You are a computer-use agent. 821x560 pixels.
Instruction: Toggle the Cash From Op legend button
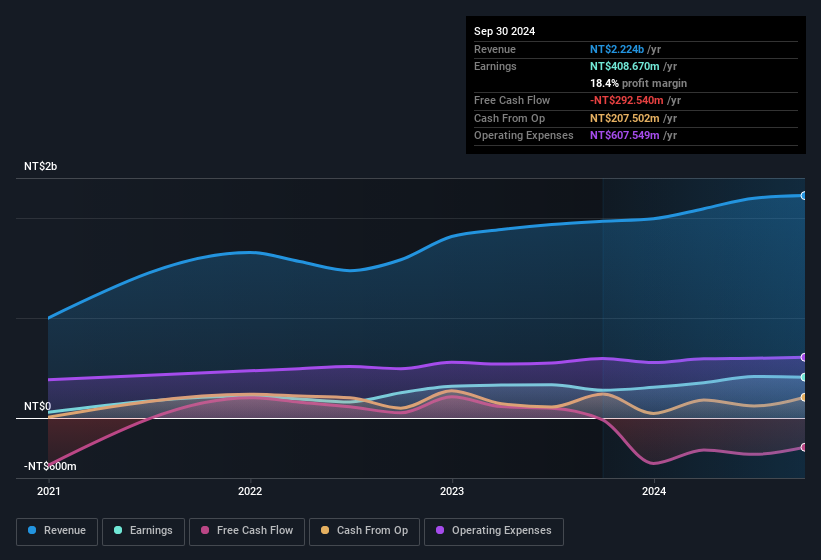(364, 531)
